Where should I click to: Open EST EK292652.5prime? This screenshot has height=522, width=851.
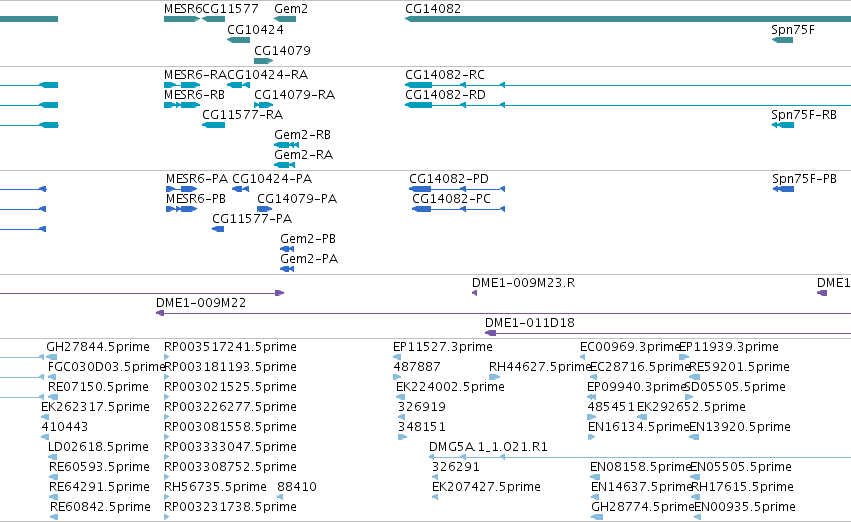click(x=691, y=407)
